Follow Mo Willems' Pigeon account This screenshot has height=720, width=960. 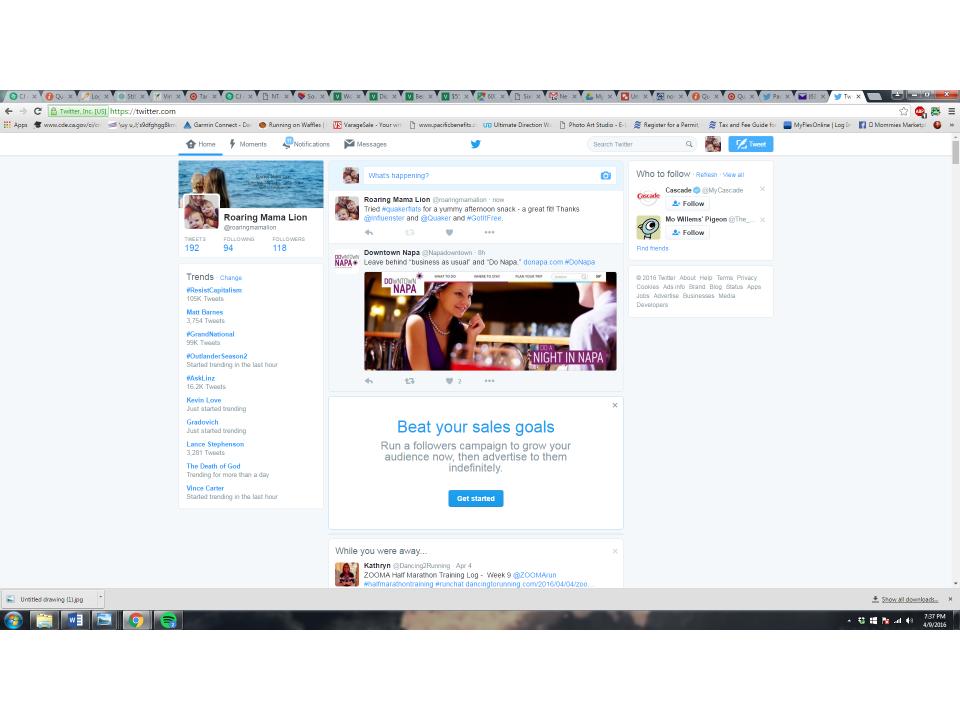tap(688, 233)
